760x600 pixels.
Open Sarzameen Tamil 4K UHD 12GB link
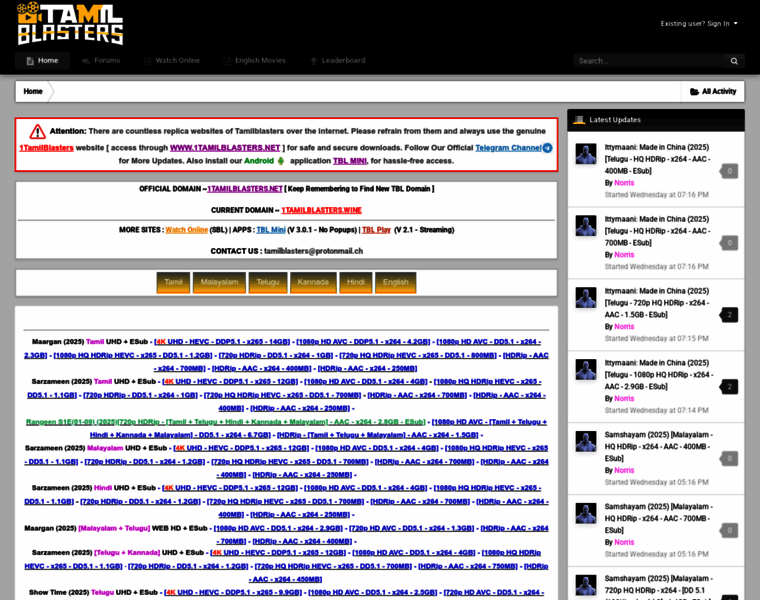[x=230, y=381]
